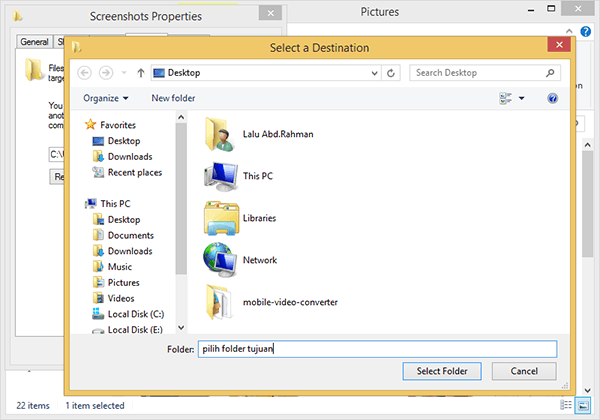Click the Select Folder button
This screenshot has height=420, width=600.
(442, 371)
